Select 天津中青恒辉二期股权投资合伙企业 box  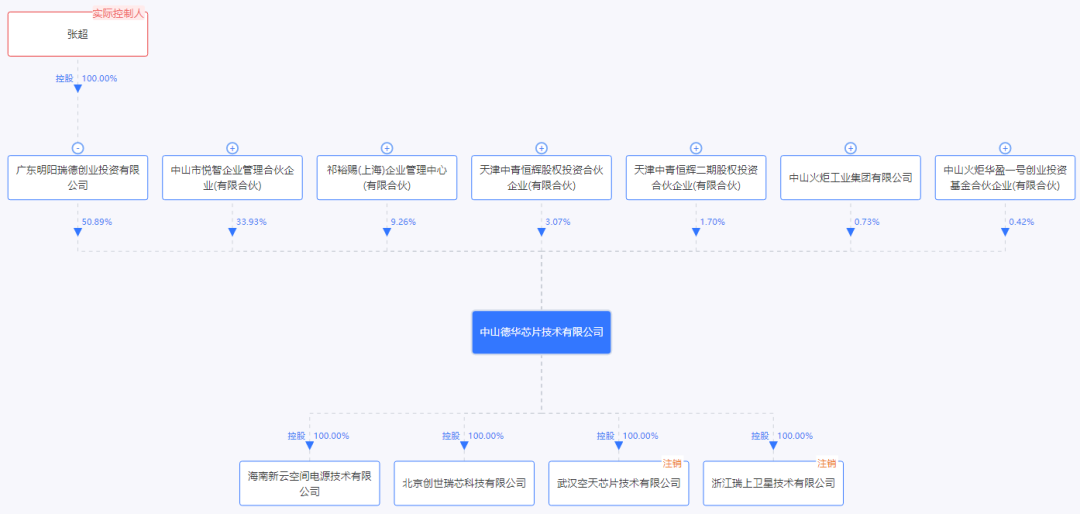coord(696,178)
